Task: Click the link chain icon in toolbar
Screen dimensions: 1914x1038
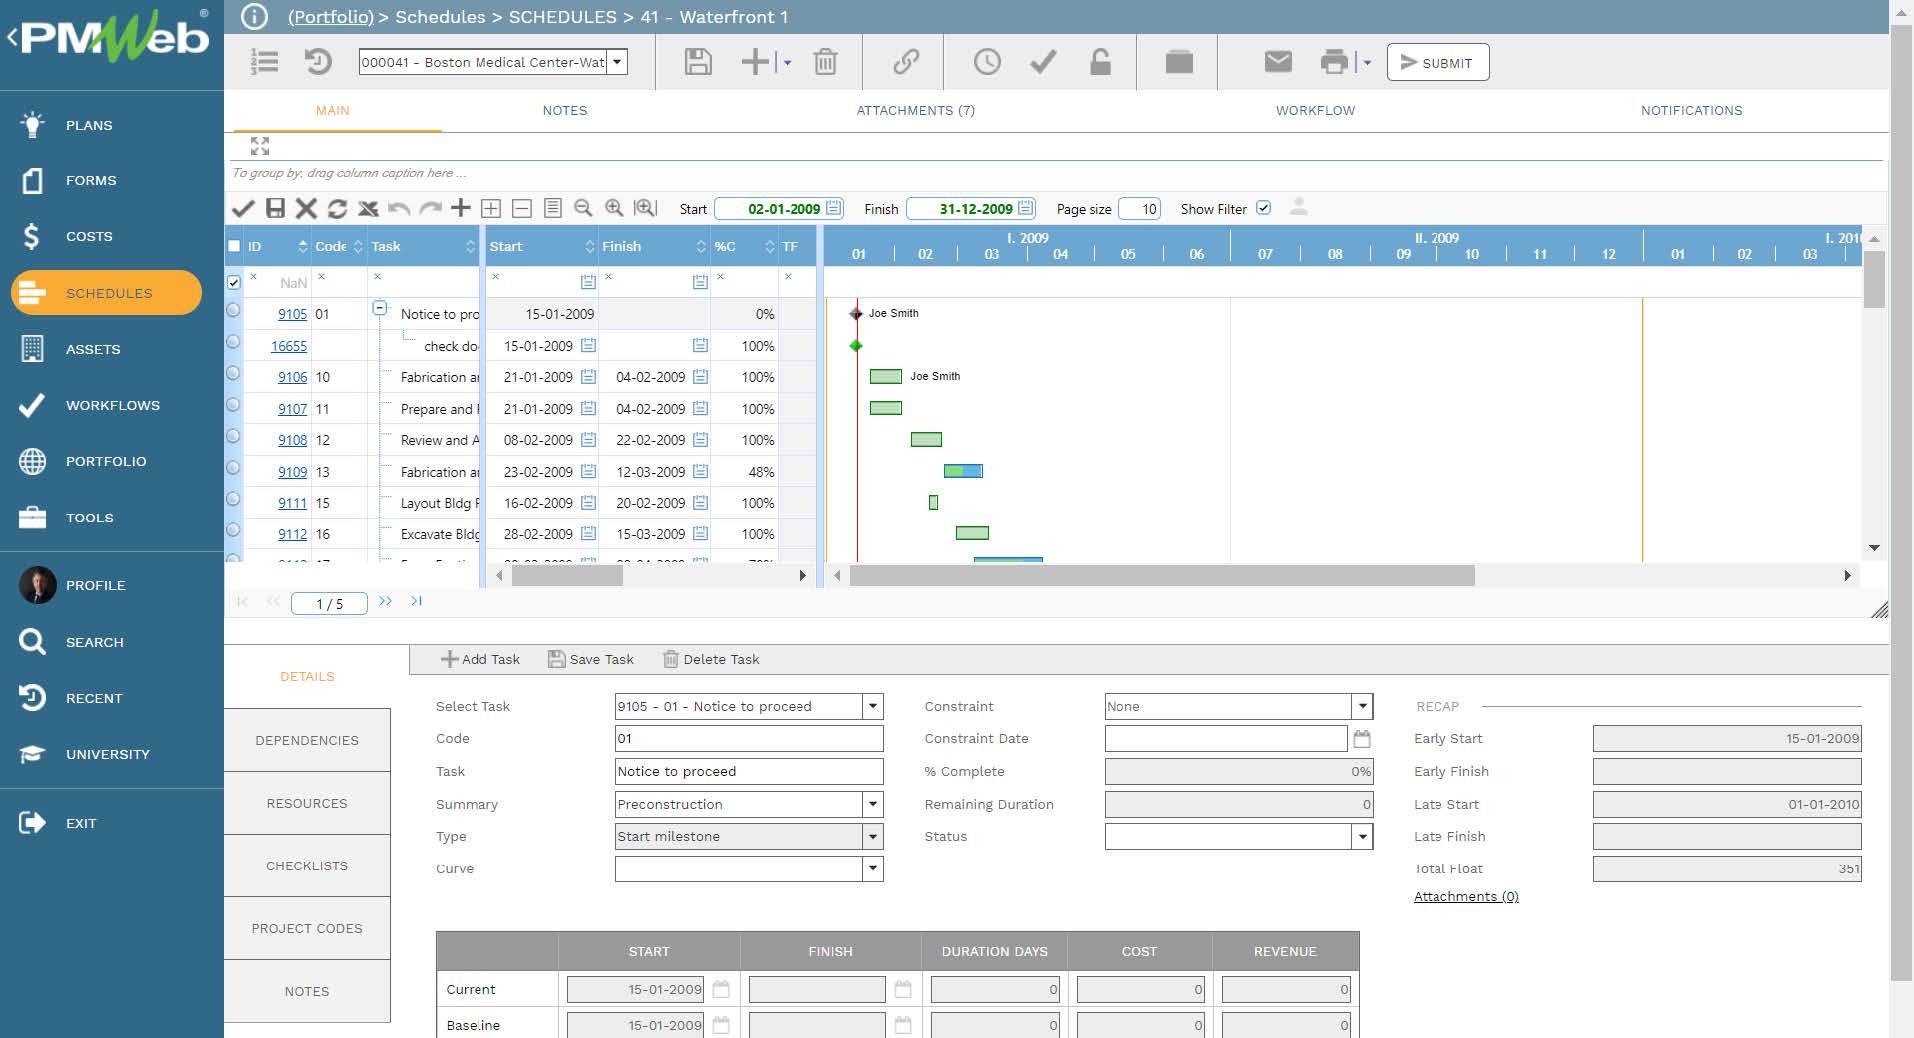Action: [x=906, y=62]
